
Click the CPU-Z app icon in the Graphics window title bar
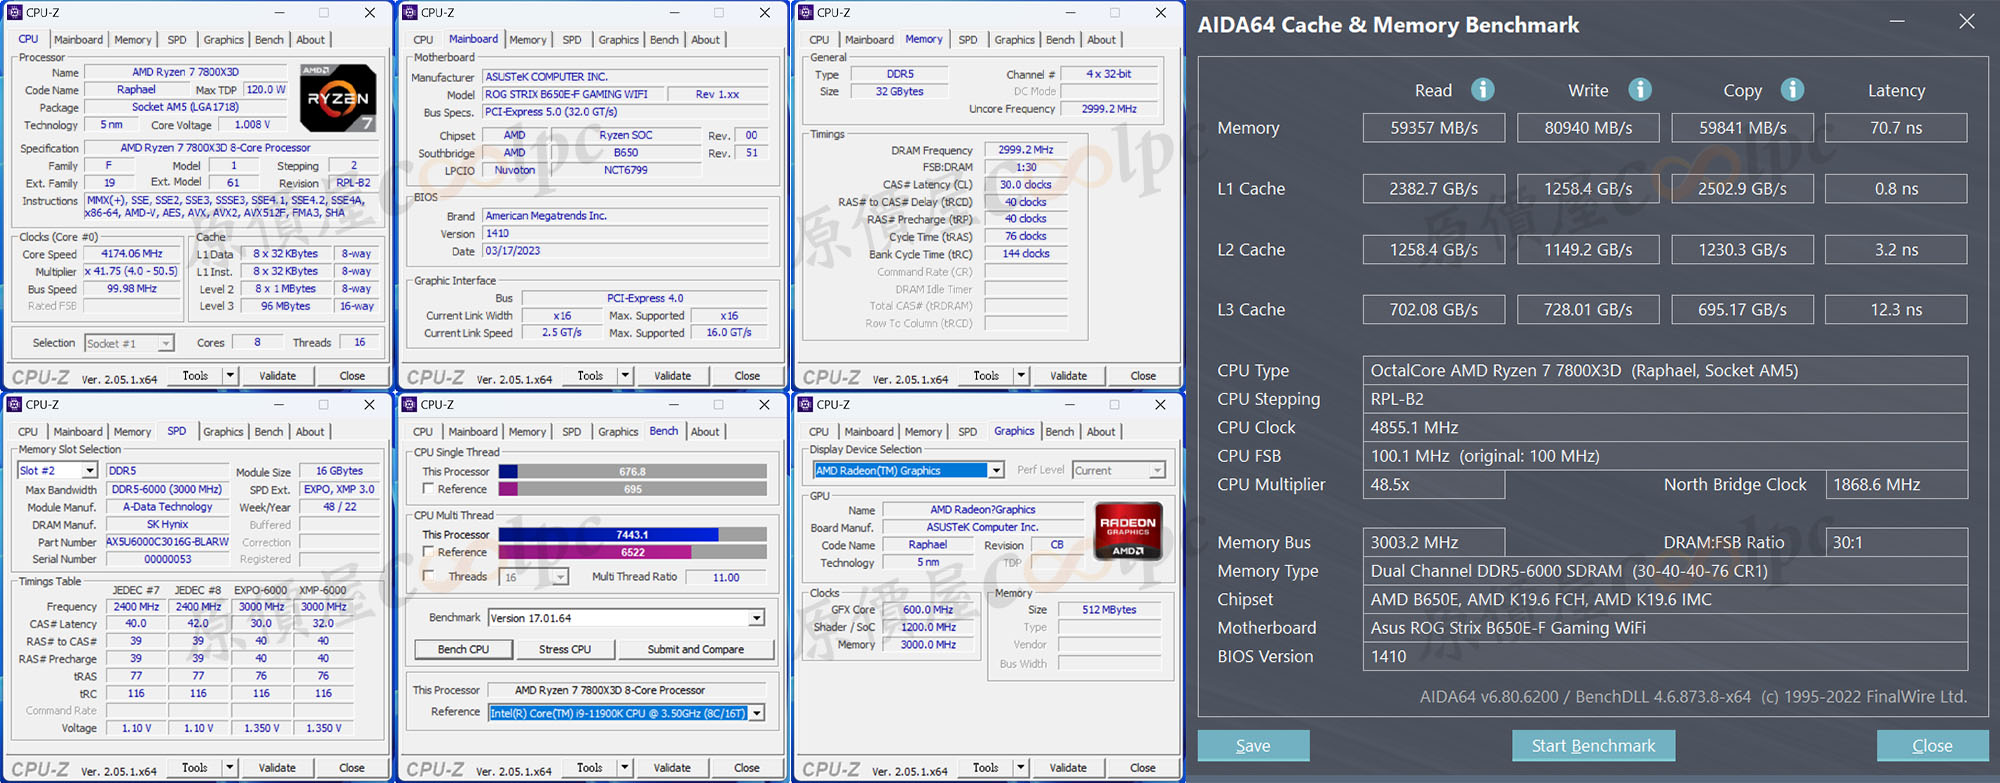click(805, 405)
